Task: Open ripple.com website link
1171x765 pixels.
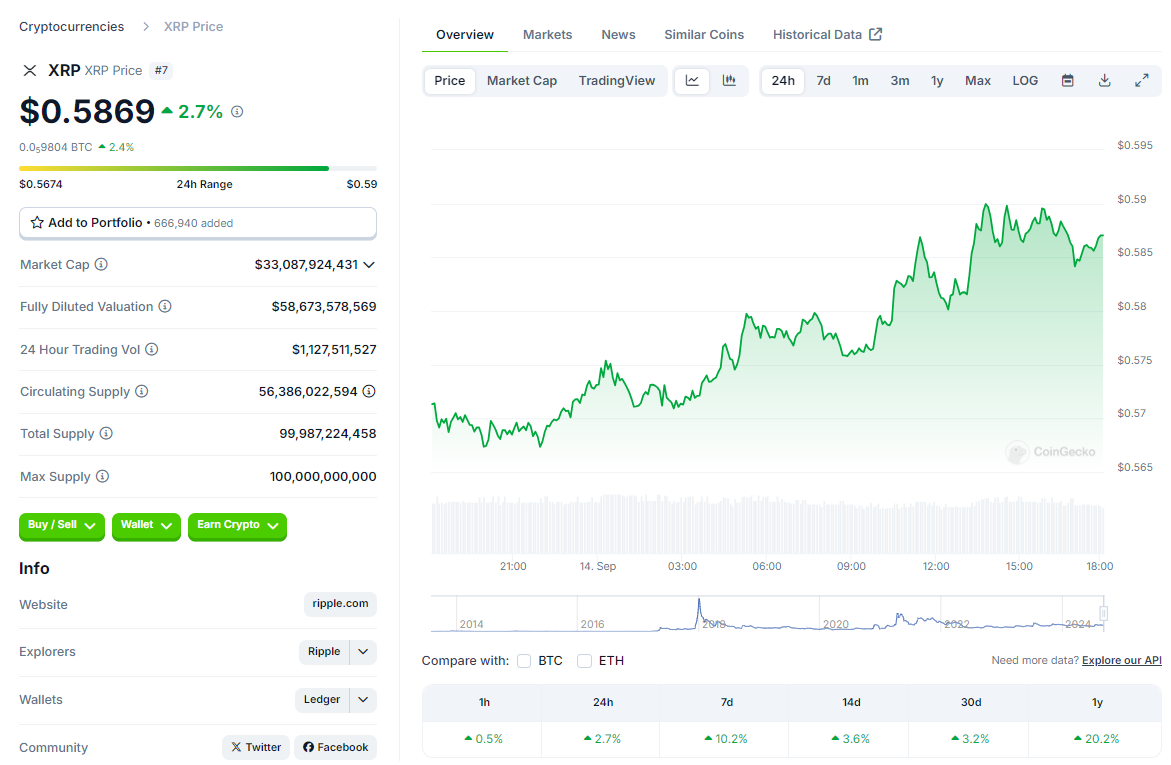Action: [341, 604]
